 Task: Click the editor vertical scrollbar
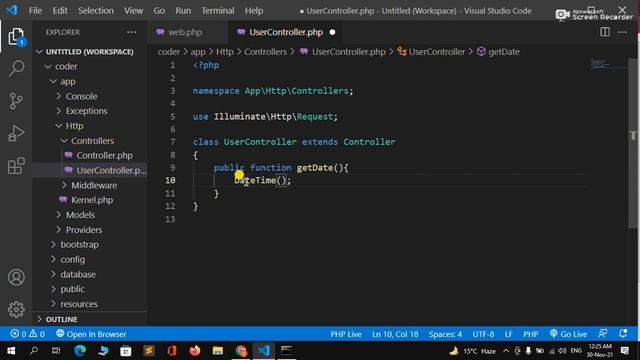pos(633,143)
